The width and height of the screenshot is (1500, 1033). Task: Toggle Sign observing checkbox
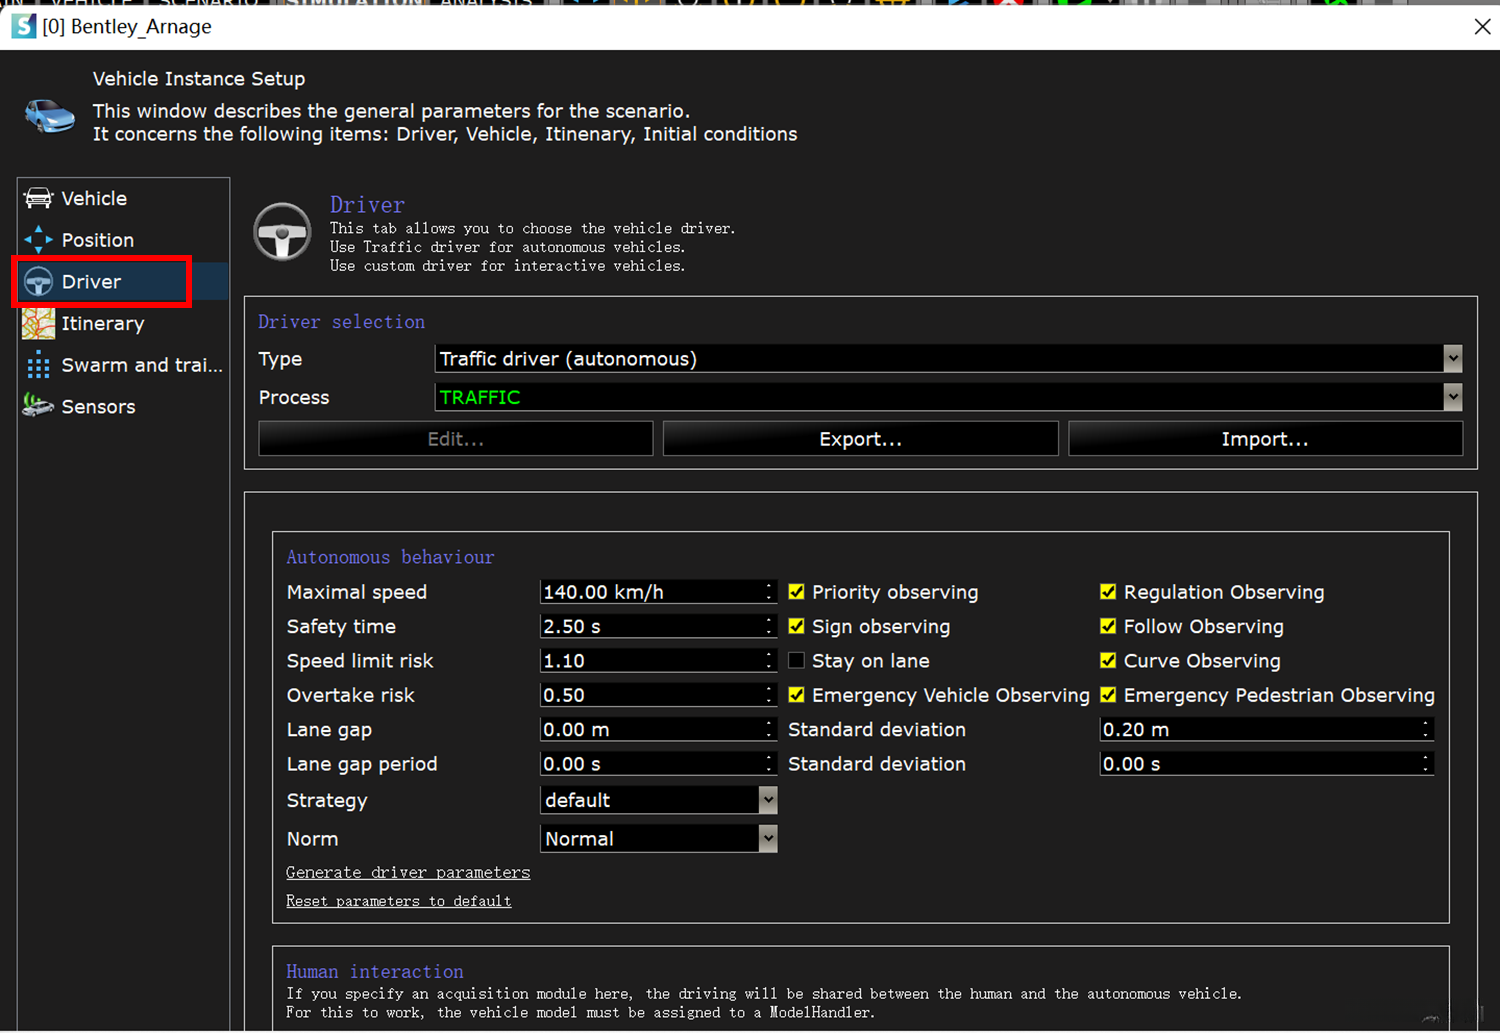point(796,626)
